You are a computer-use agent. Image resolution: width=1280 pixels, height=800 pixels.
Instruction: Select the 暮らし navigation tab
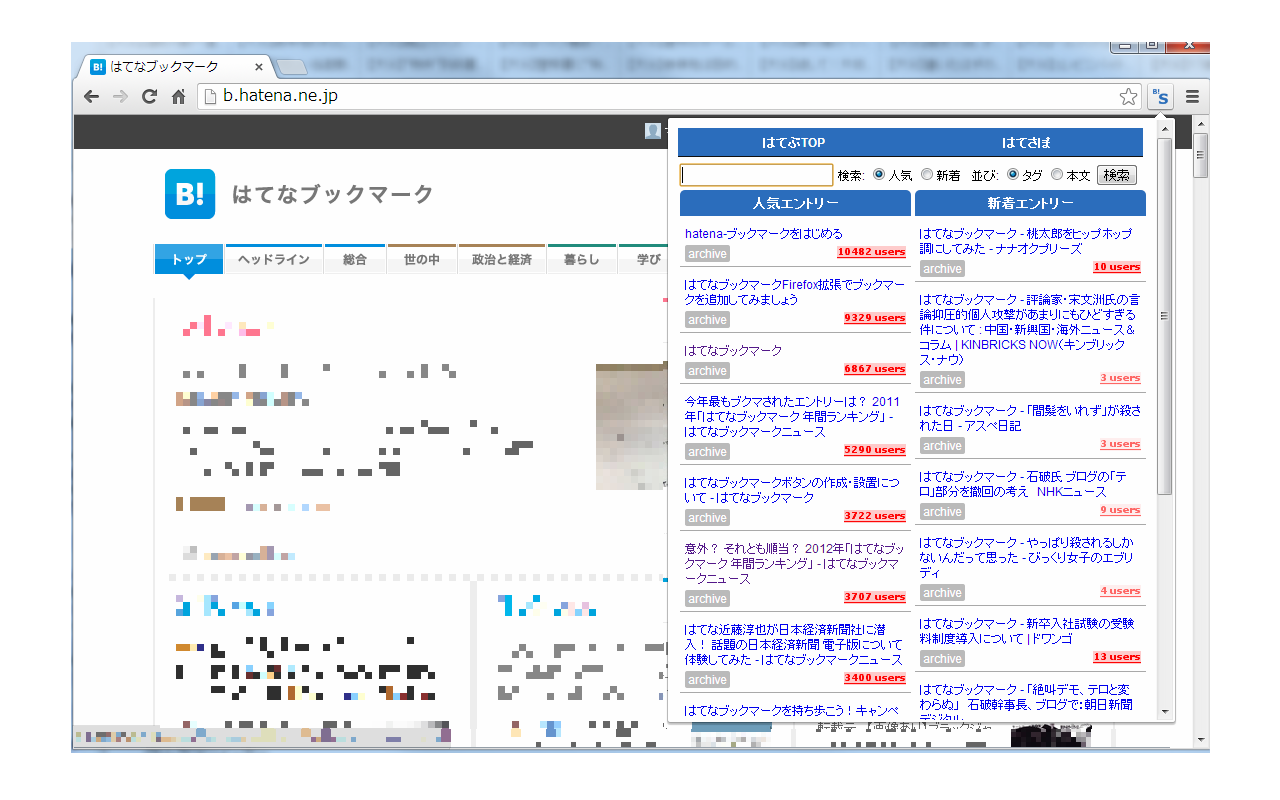(x=581, y=259)
